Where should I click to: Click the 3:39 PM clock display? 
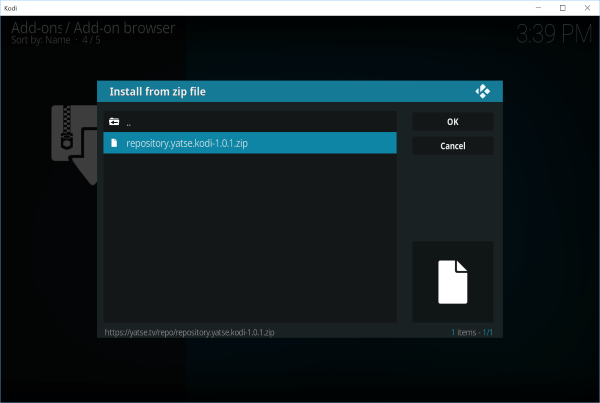tap(553, 34)
